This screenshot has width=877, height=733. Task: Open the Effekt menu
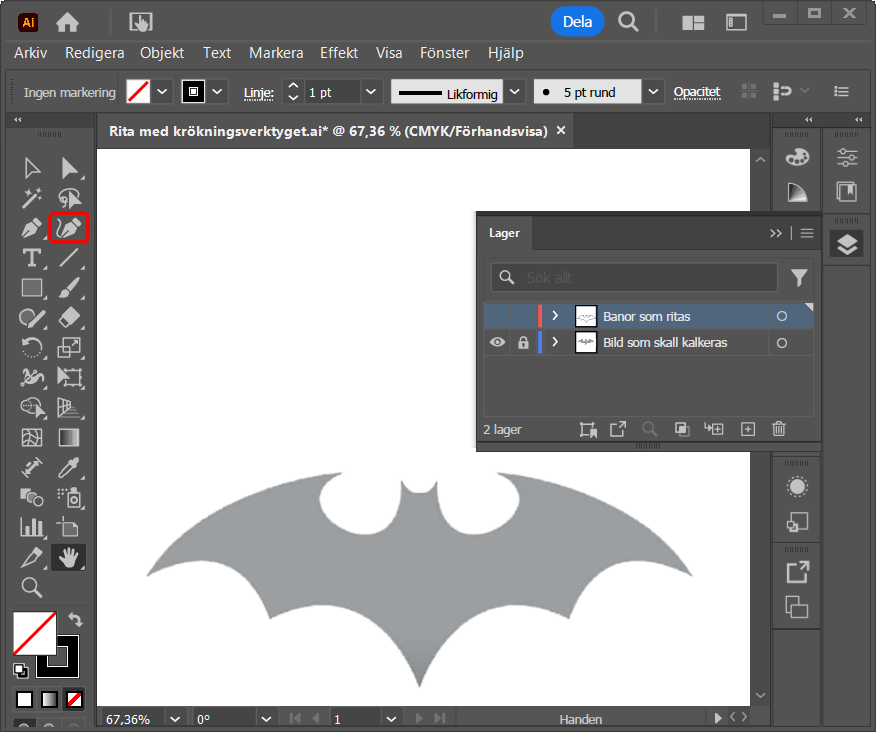(339, 53)
